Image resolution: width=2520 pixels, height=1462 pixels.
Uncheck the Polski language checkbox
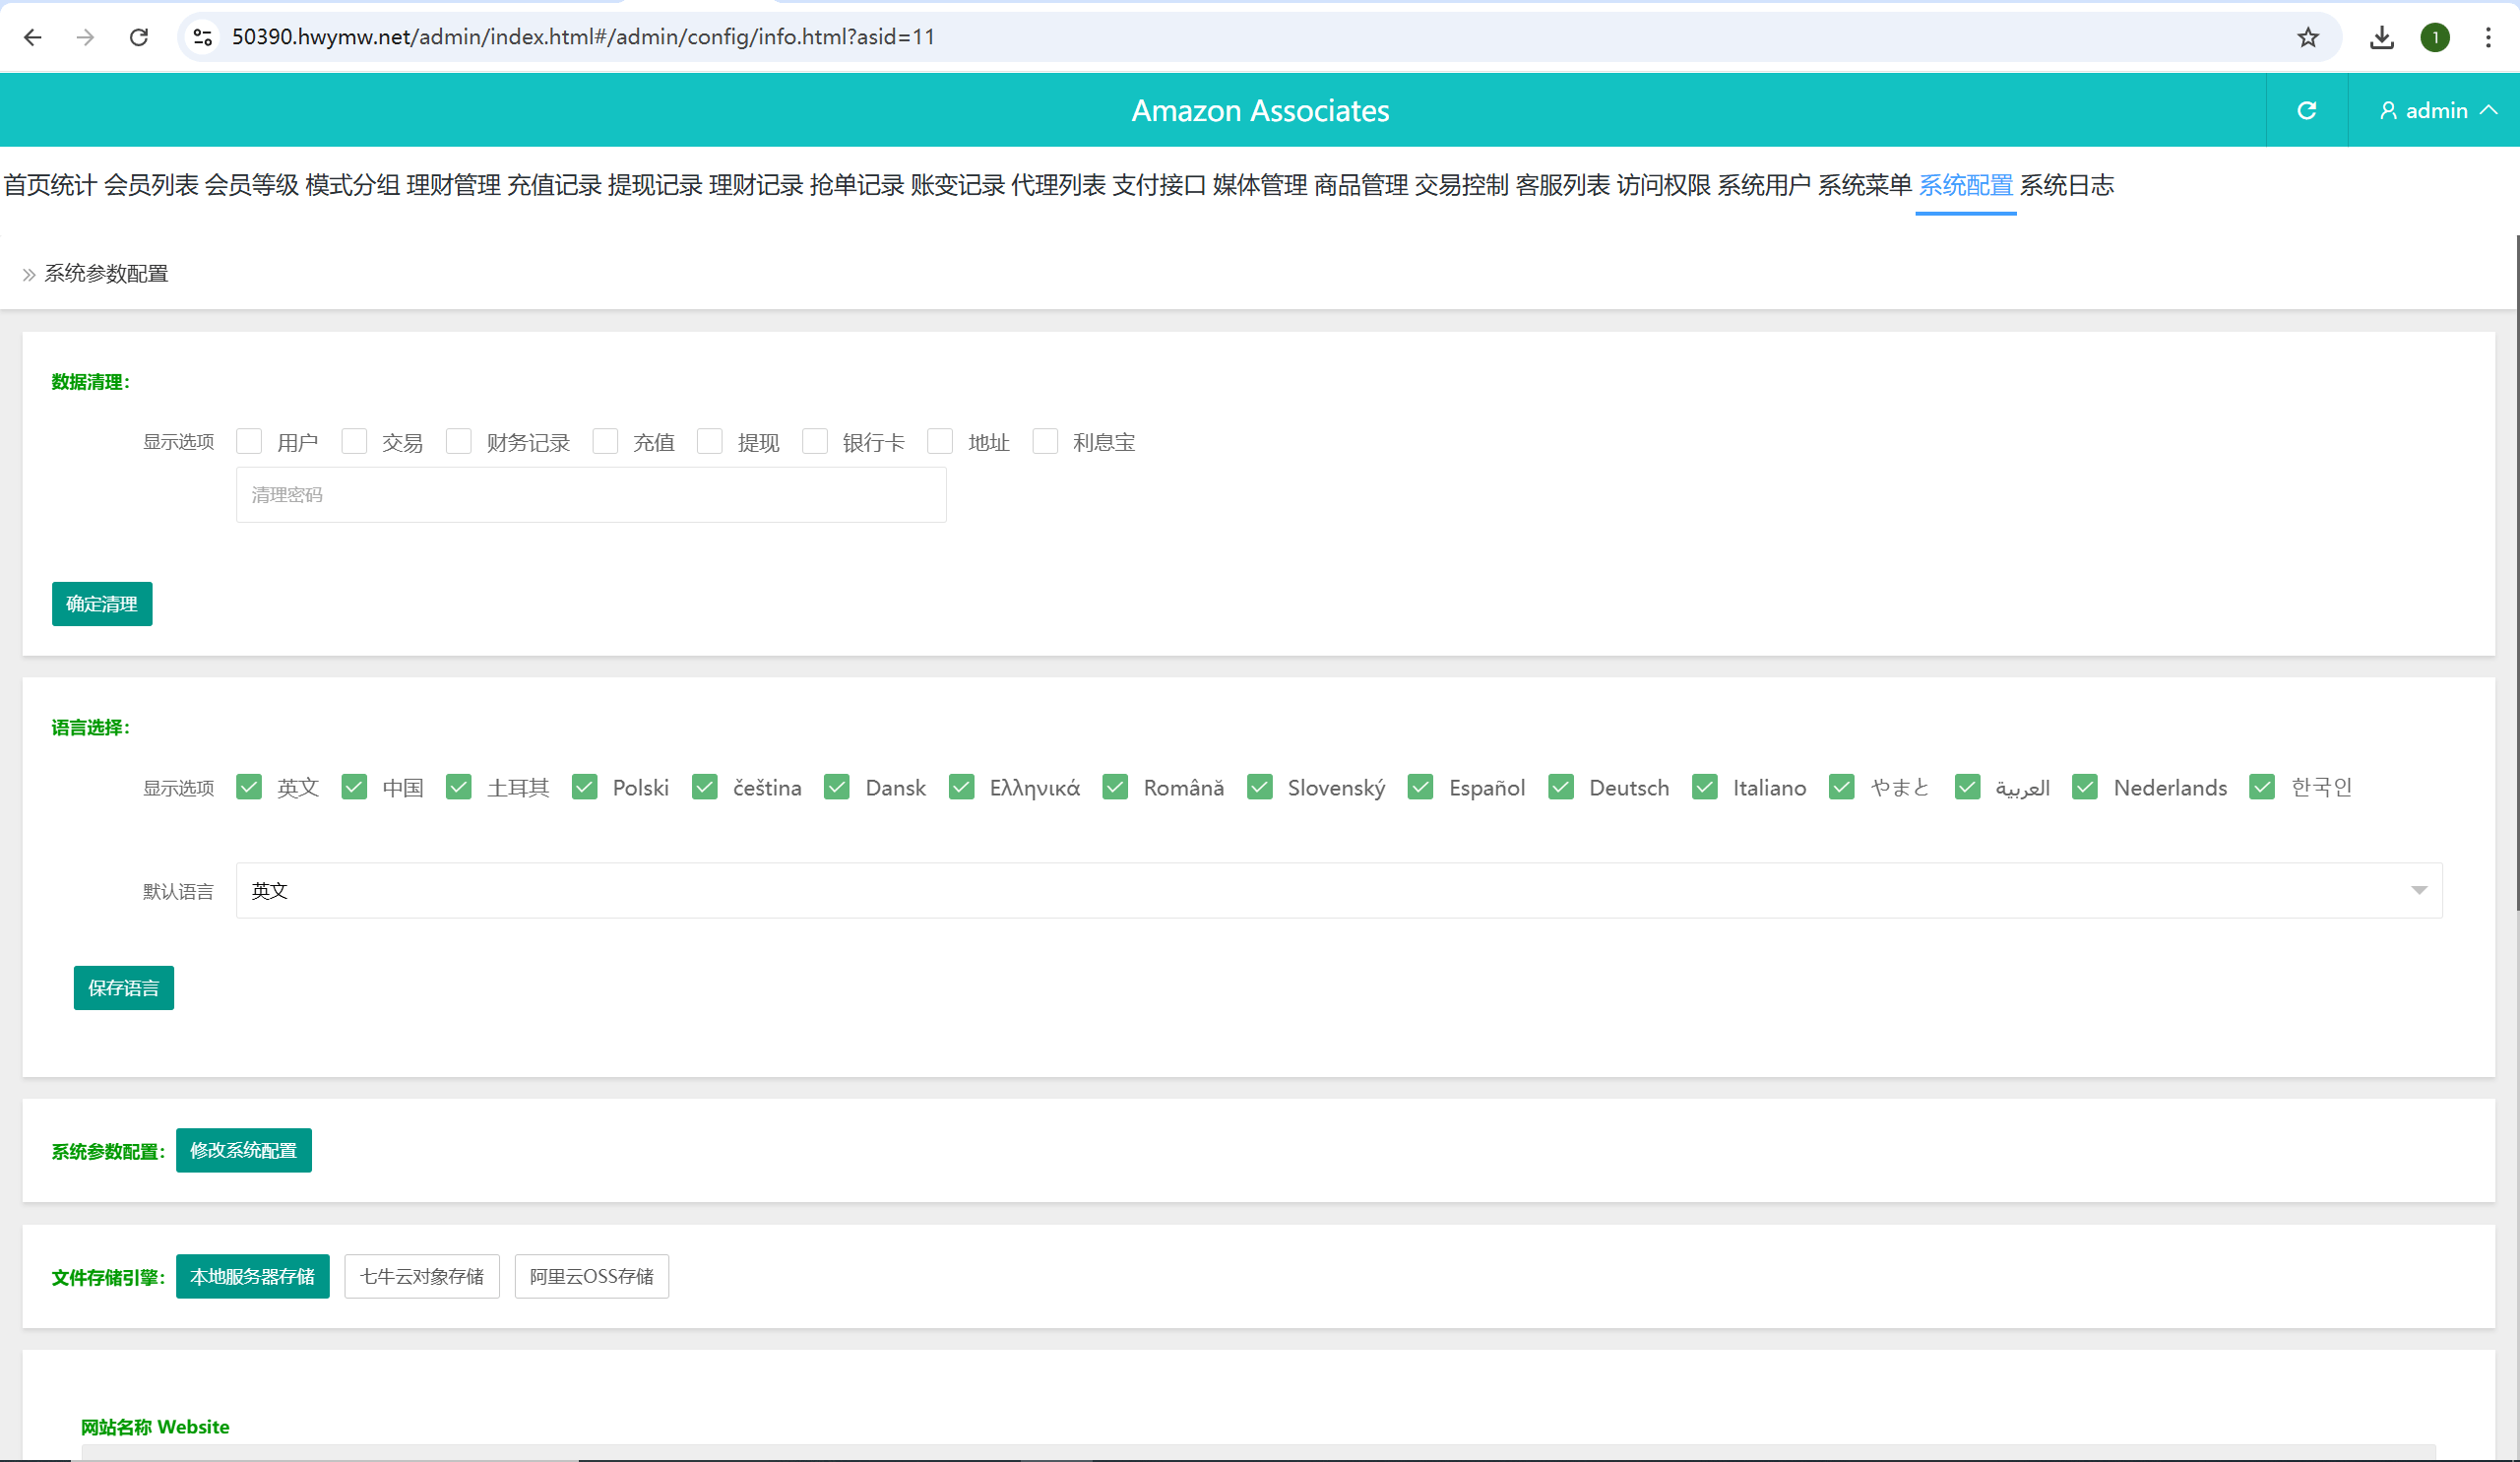585,787
